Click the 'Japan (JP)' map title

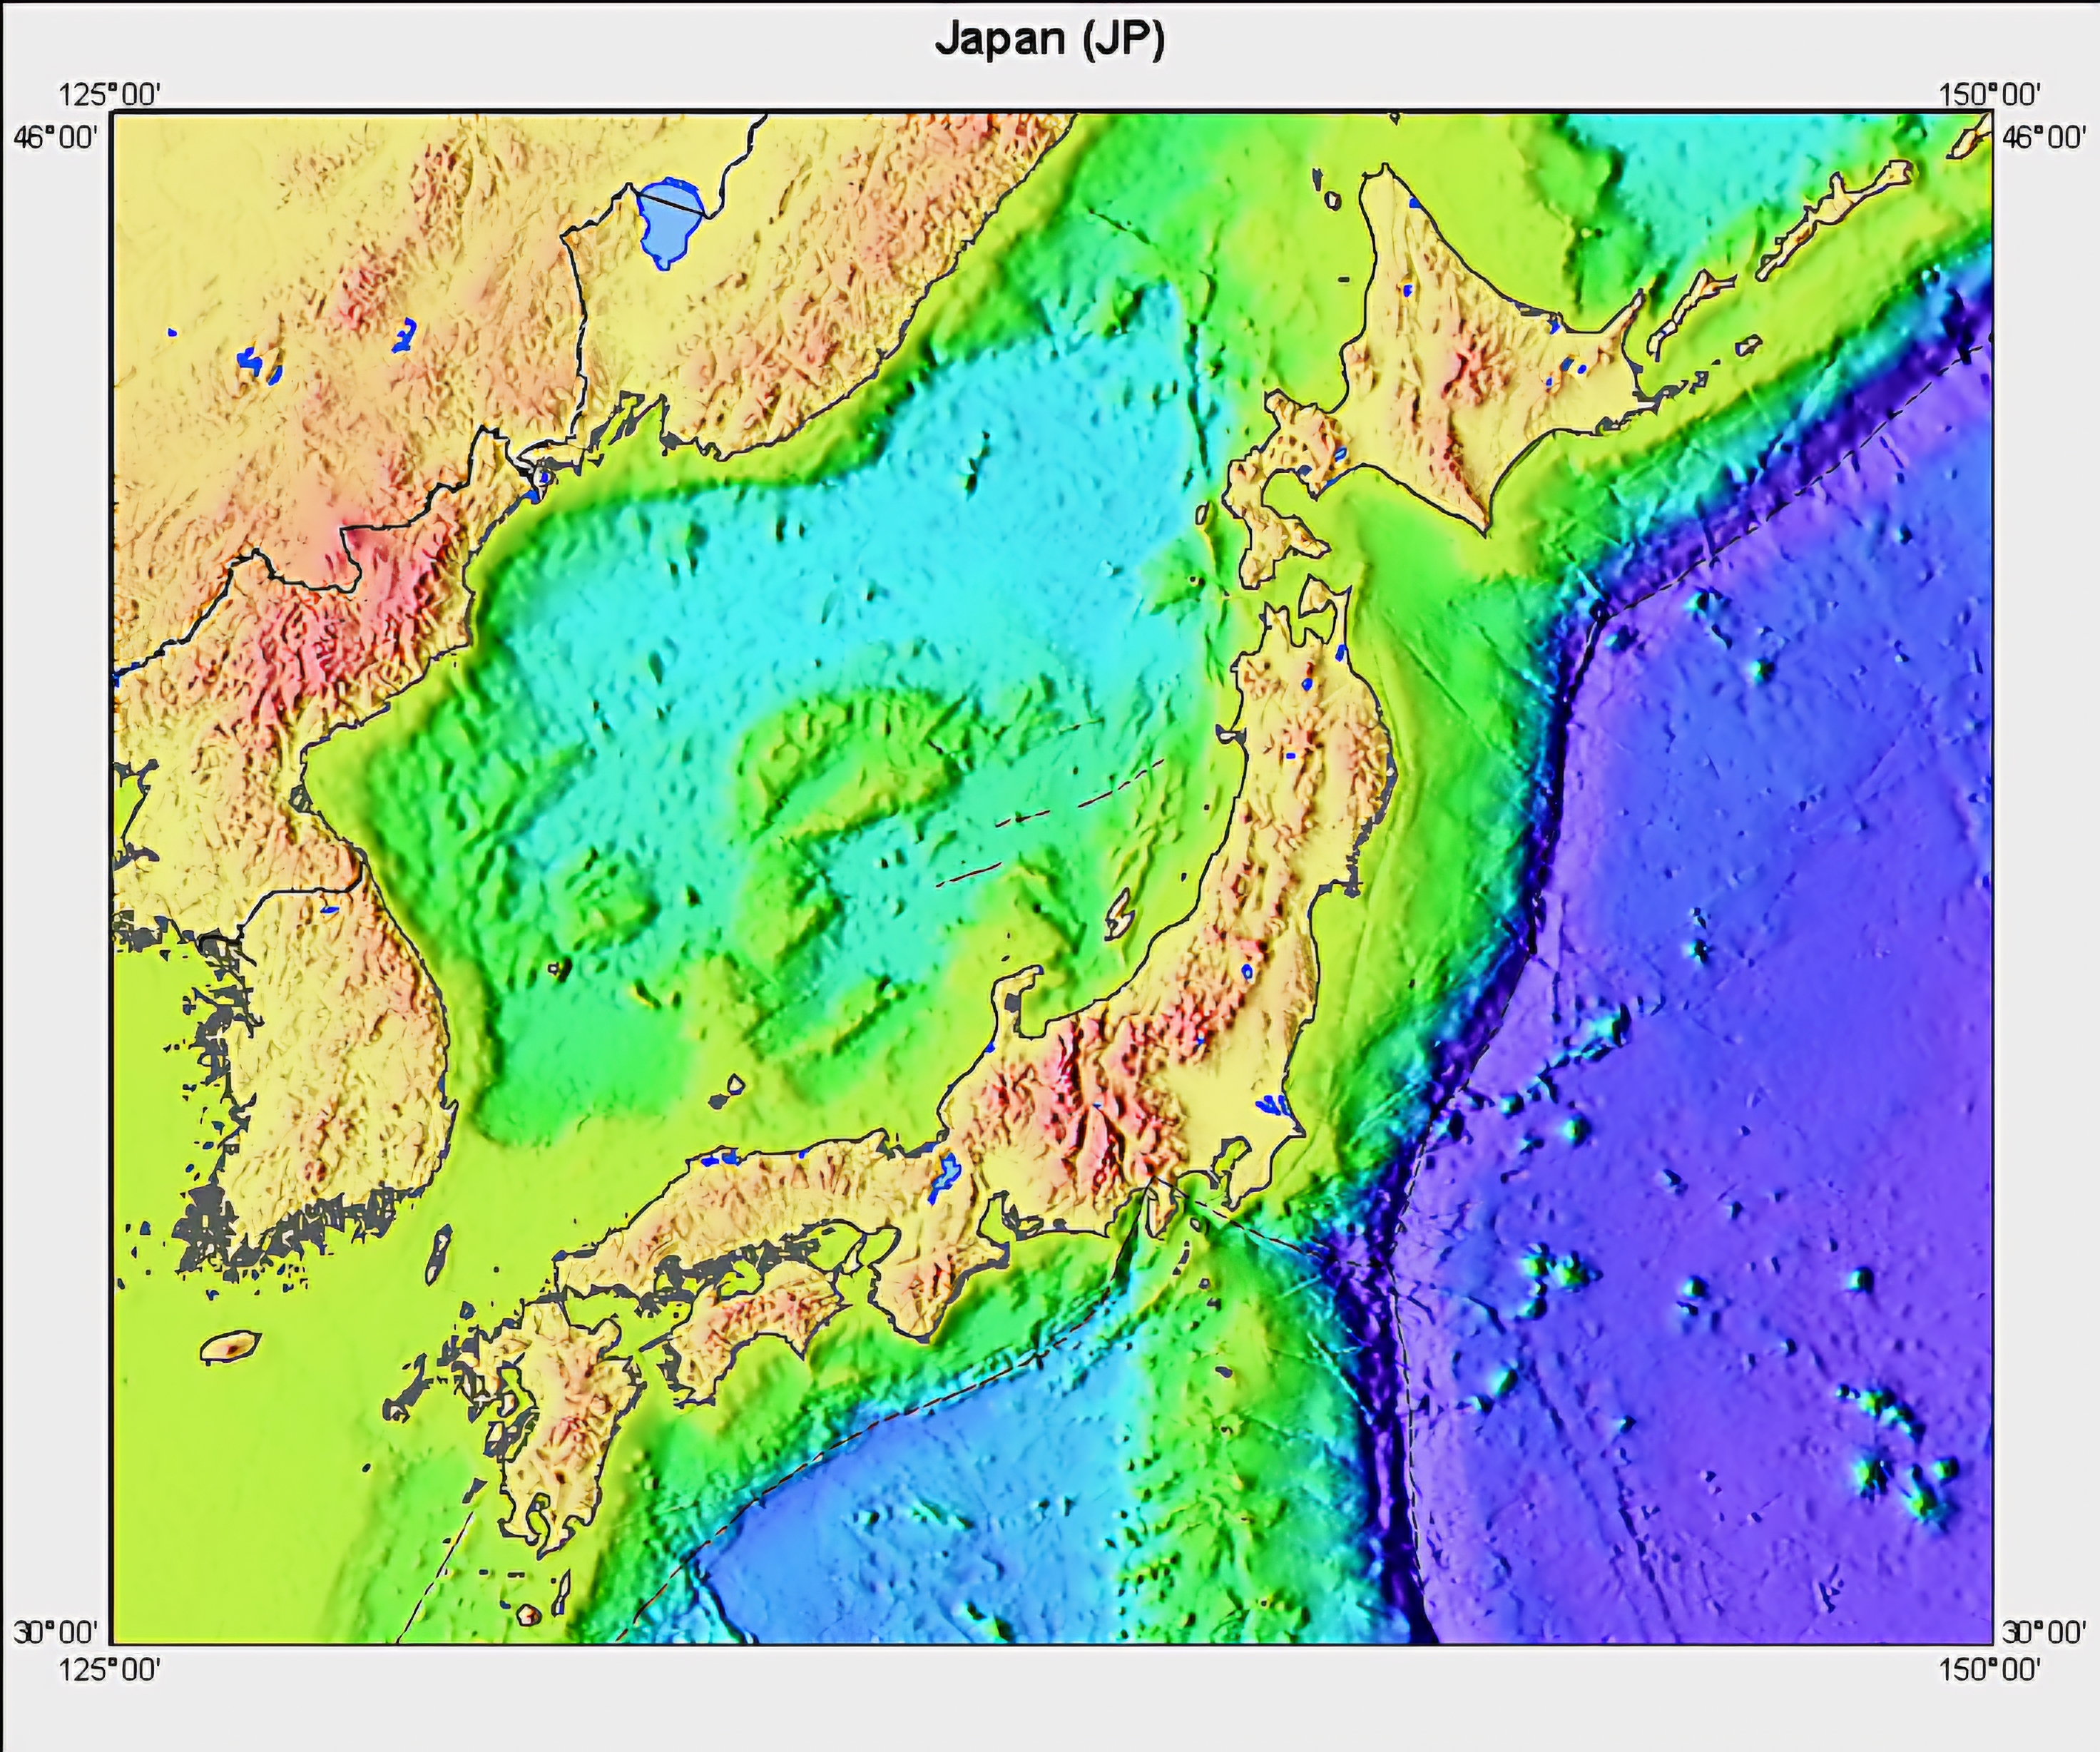(1050, 42)
